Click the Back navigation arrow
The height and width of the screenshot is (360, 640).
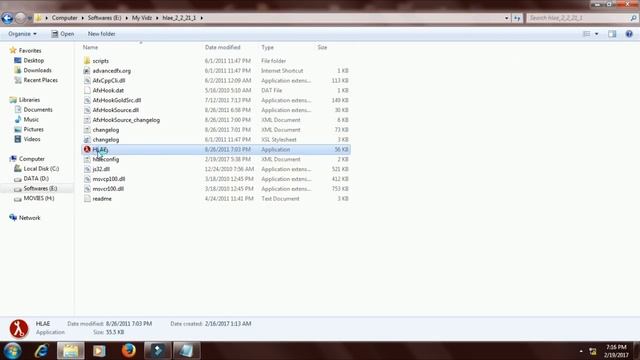[7, 18]
